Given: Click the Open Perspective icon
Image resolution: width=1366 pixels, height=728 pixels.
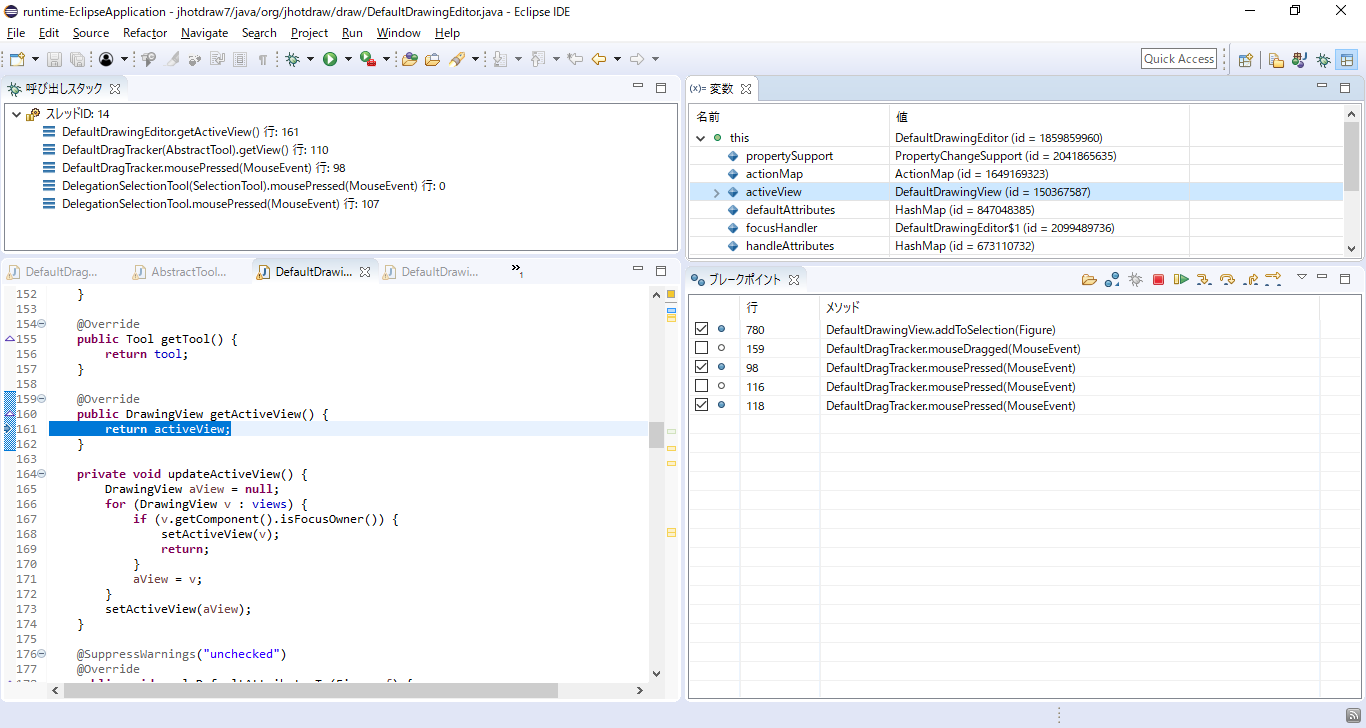Looking at the screenshot, I should [x=1245, y=59].
